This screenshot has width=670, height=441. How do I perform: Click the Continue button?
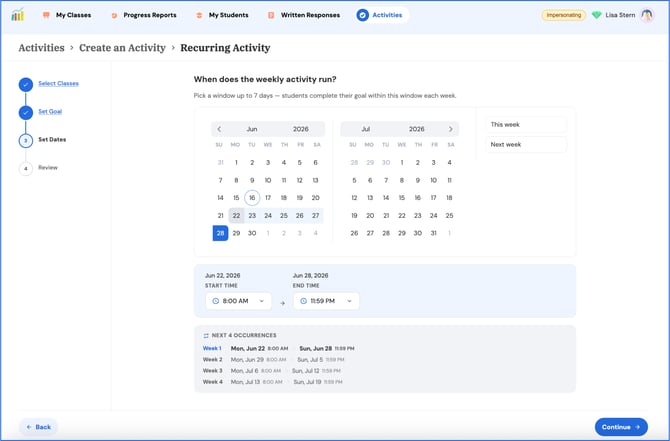pos(621,427)
